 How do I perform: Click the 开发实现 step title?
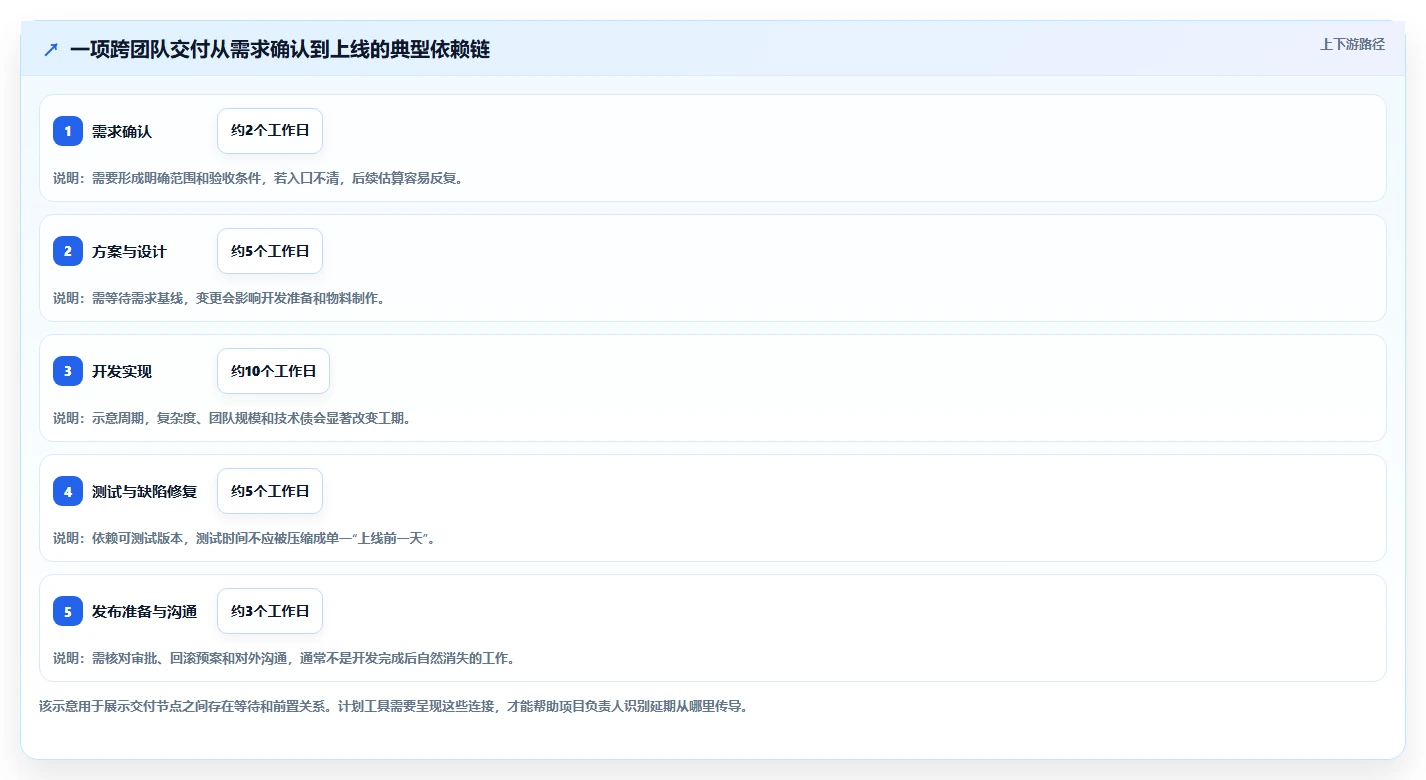point(122,371)
